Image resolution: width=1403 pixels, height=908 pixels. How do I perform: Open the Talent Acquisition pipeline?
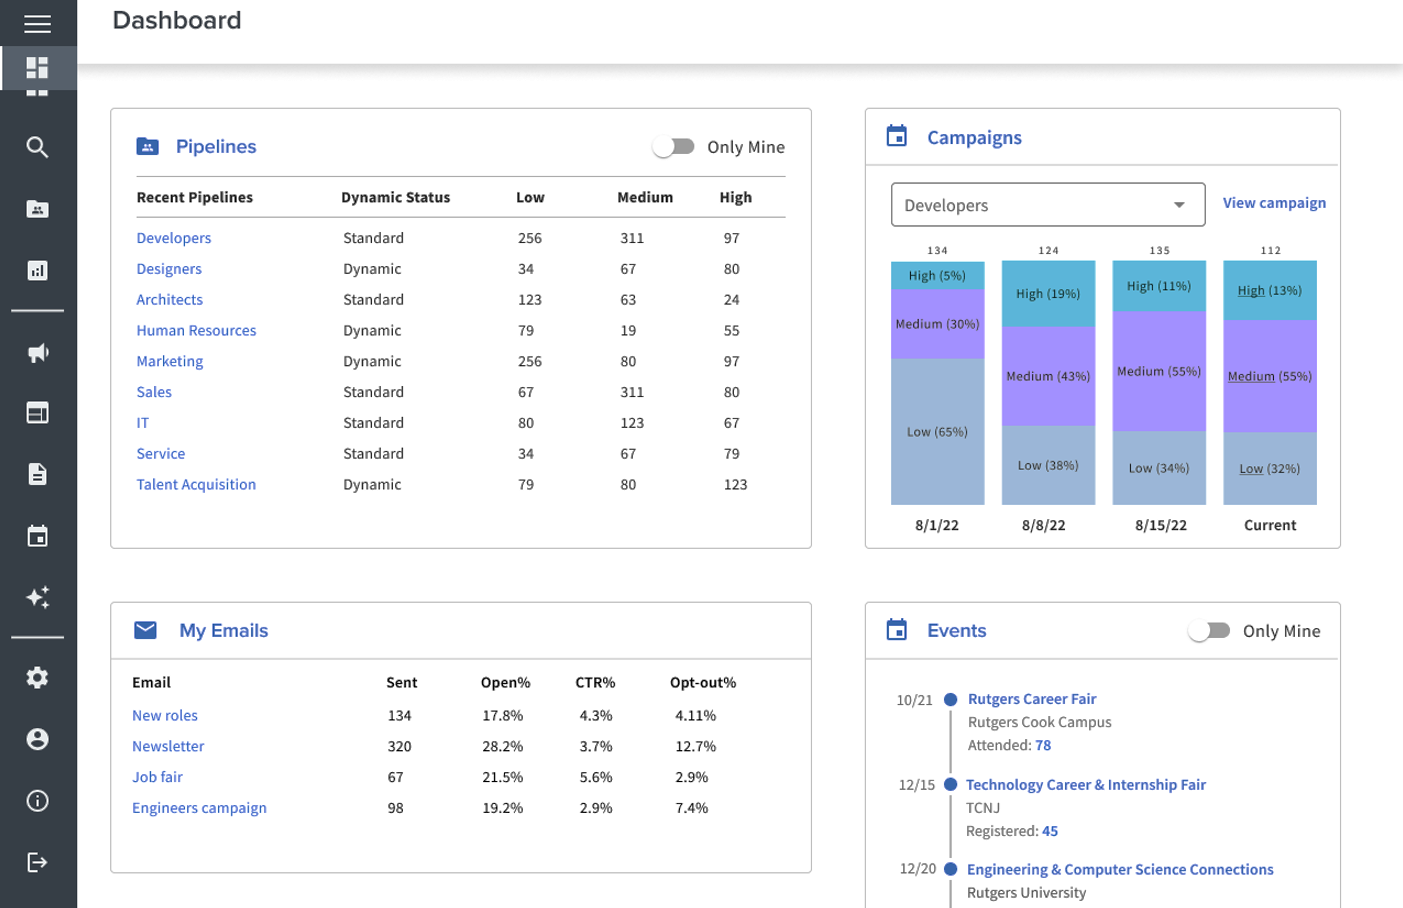[x=196, y=484]
